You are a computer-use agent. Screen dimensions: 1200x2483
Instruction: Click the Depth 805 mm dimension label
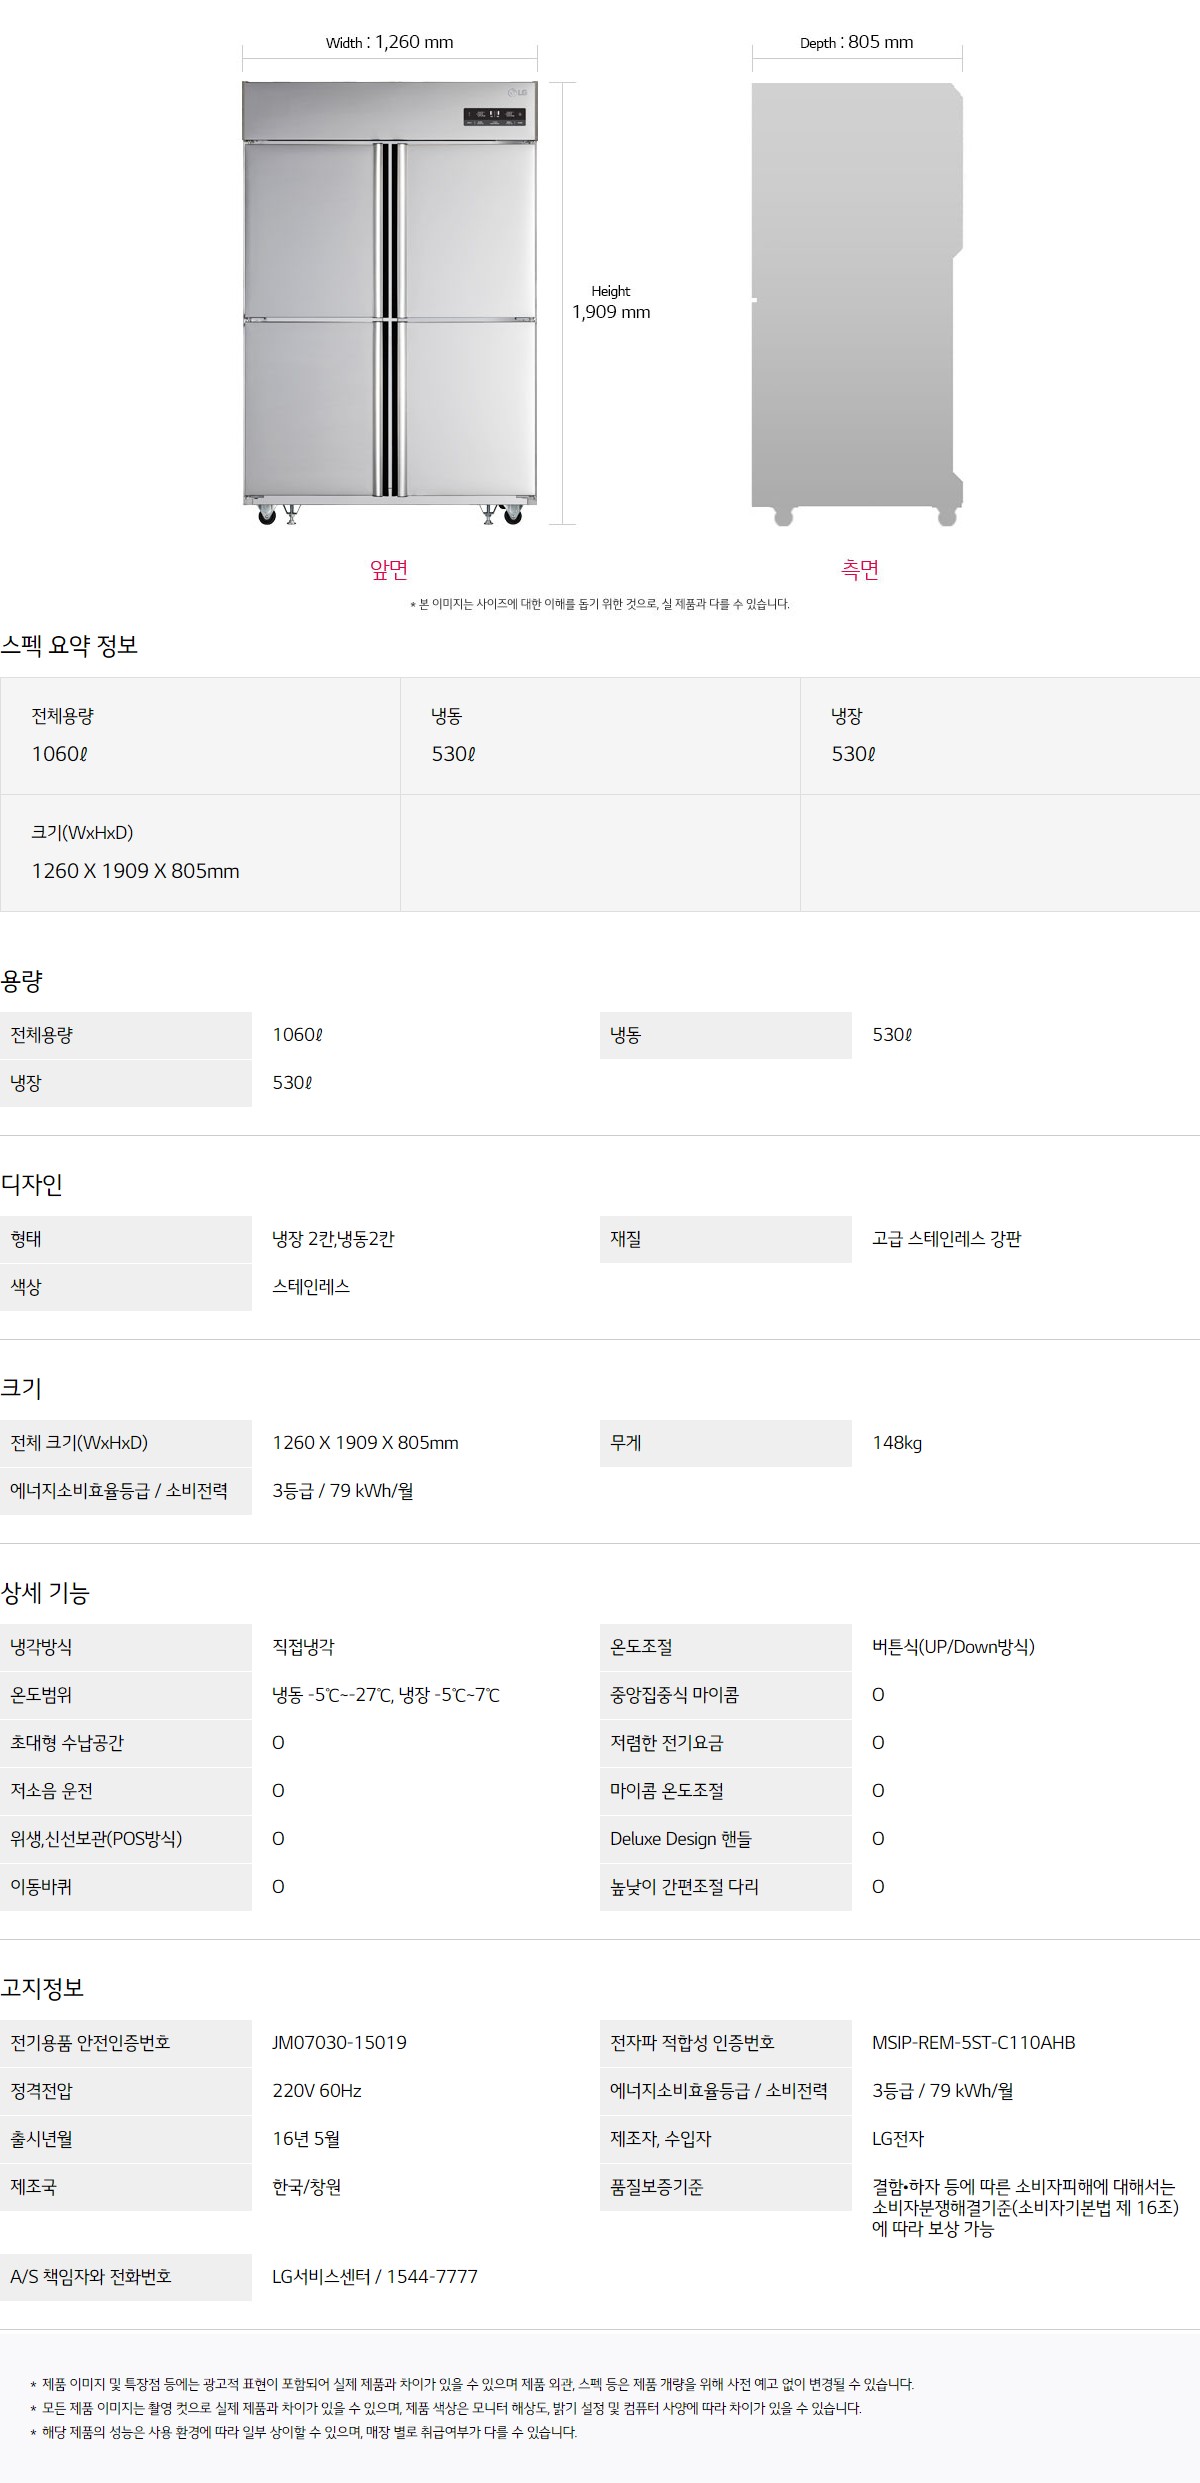coord(856,42)
